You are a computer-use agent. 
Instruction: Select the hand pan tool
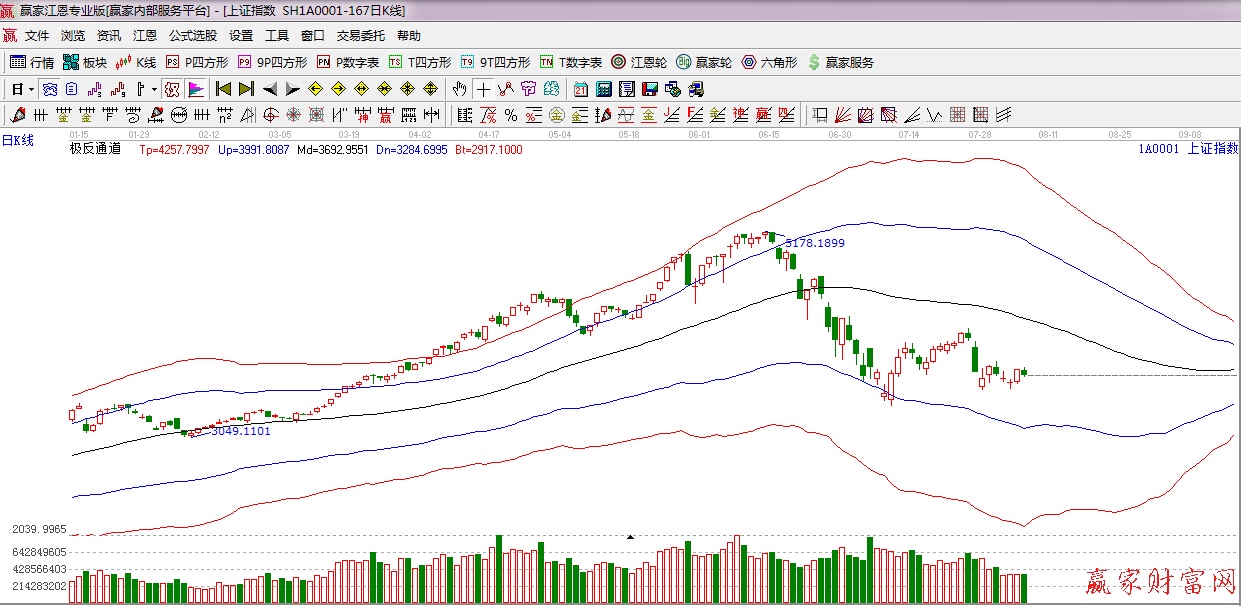459,89
